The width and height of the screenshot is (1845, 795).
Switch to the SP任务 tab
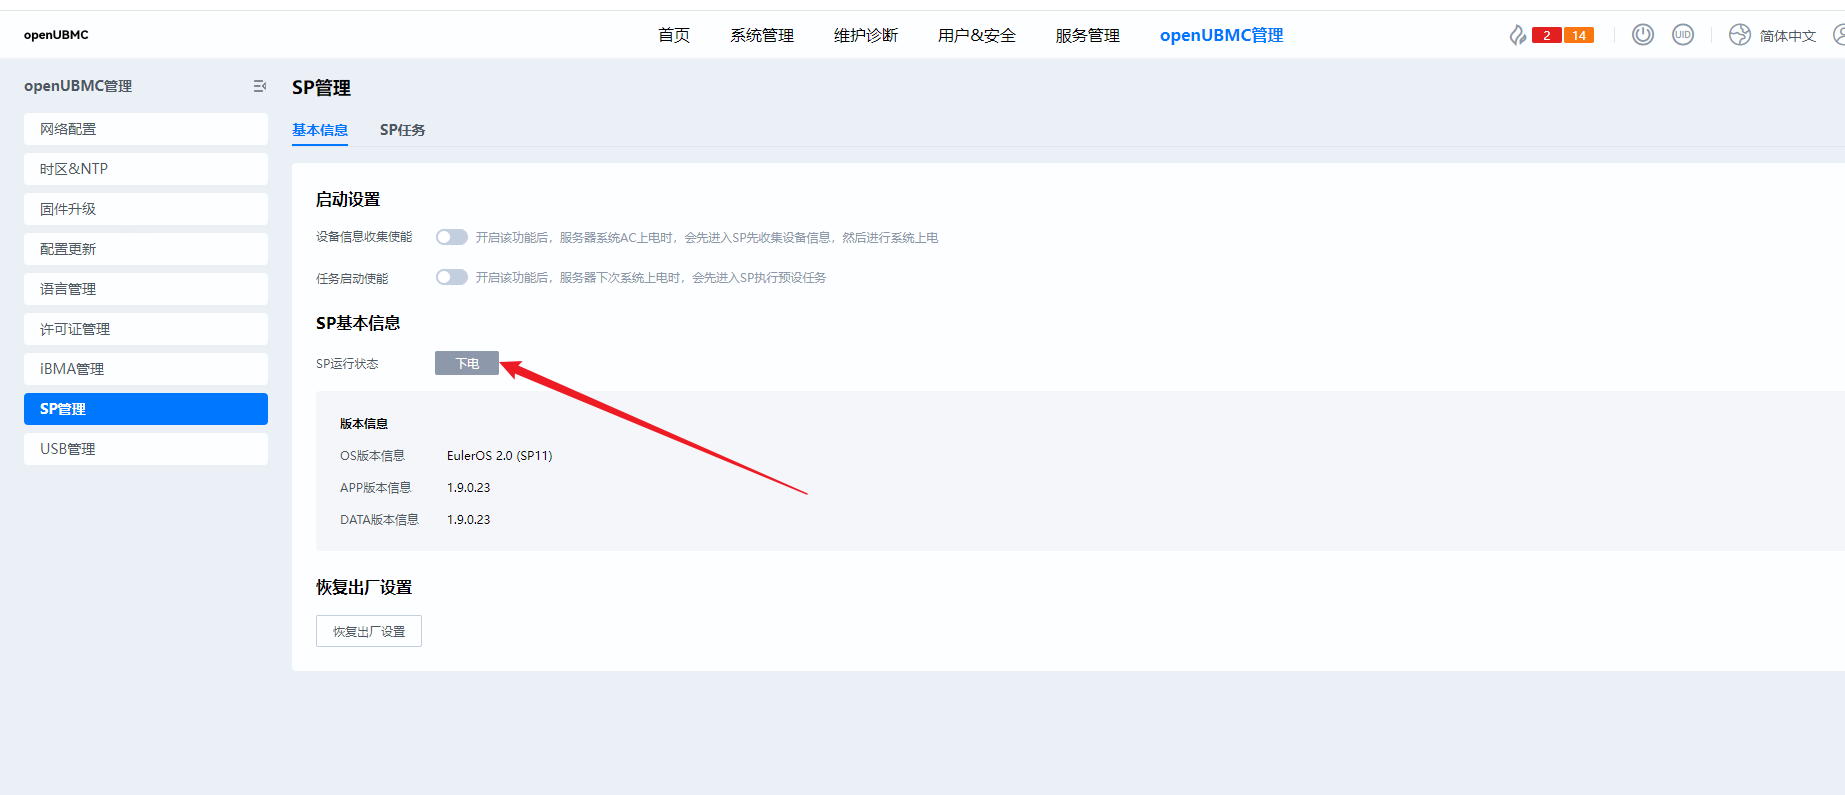click(402, 130)
